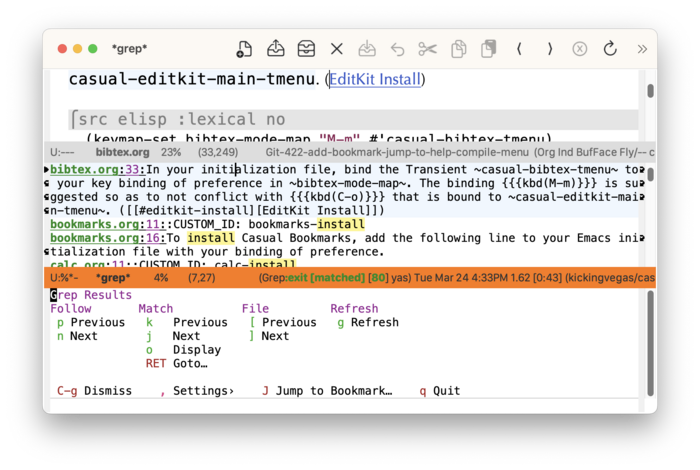Click the New File toolbar icon
This screenshot has width=700, height=470.
244,49
